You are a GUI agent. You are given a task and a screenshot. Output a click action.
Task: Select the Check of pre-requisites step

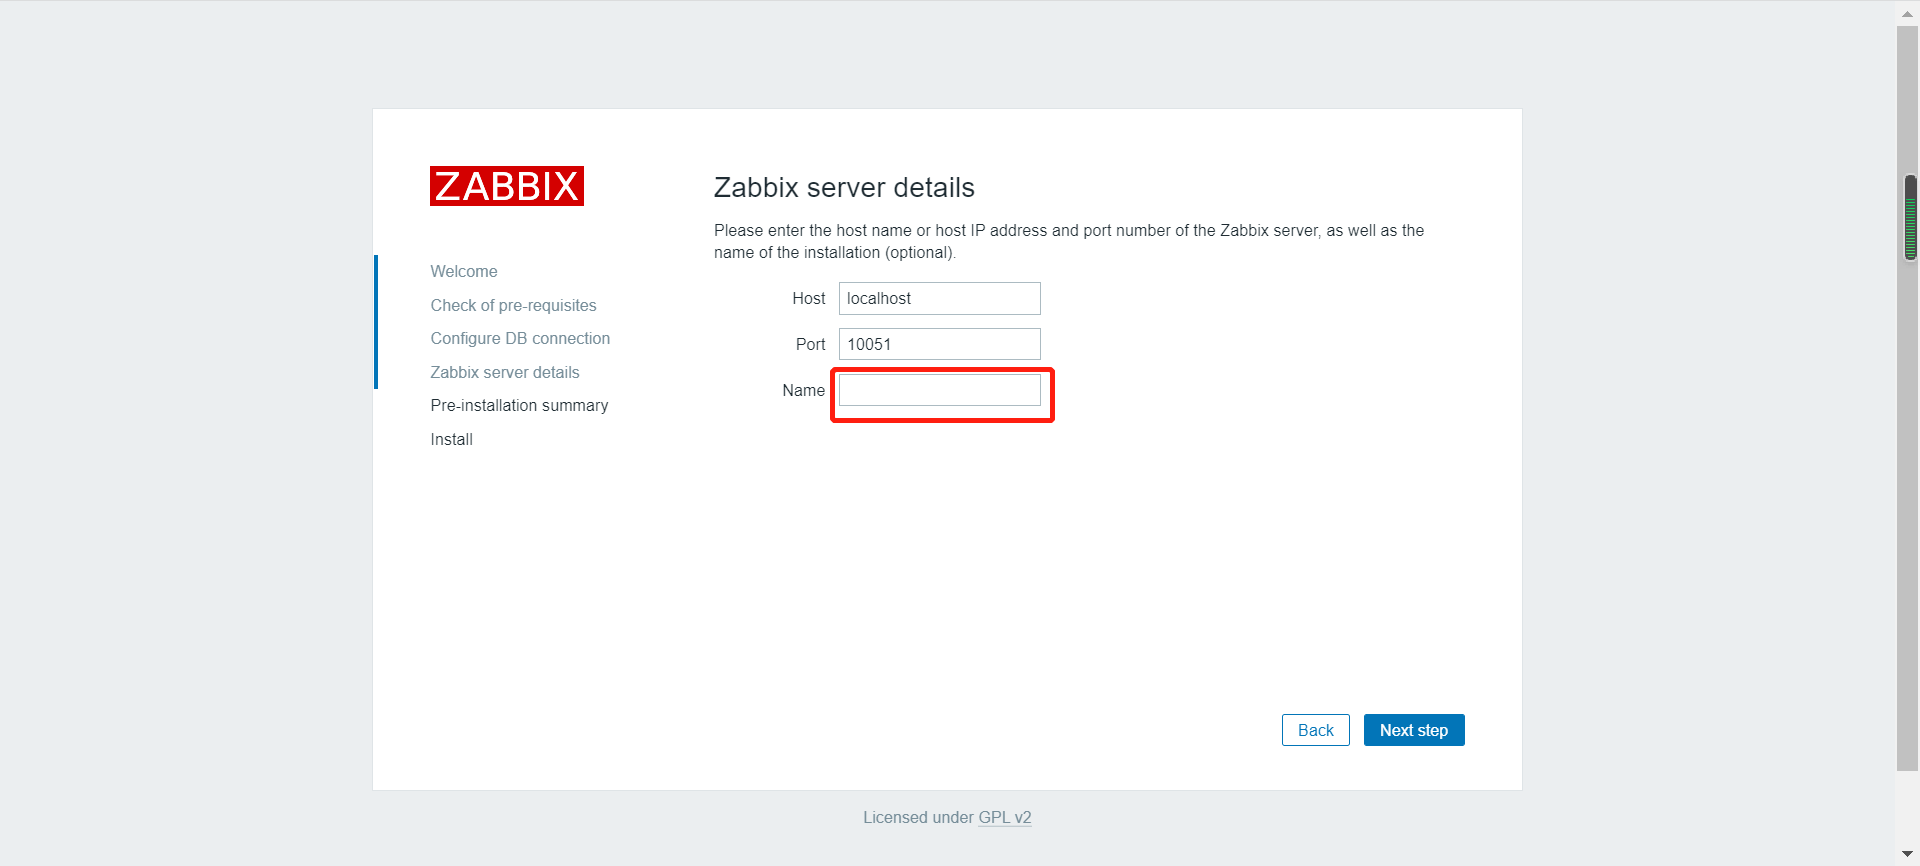click(513, 305)
